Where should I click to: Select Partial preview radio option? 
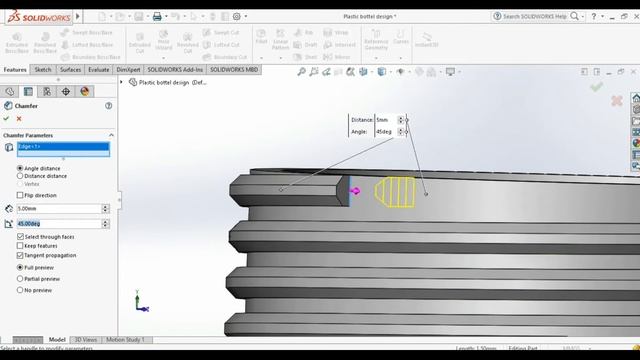[x=20, y=279]
